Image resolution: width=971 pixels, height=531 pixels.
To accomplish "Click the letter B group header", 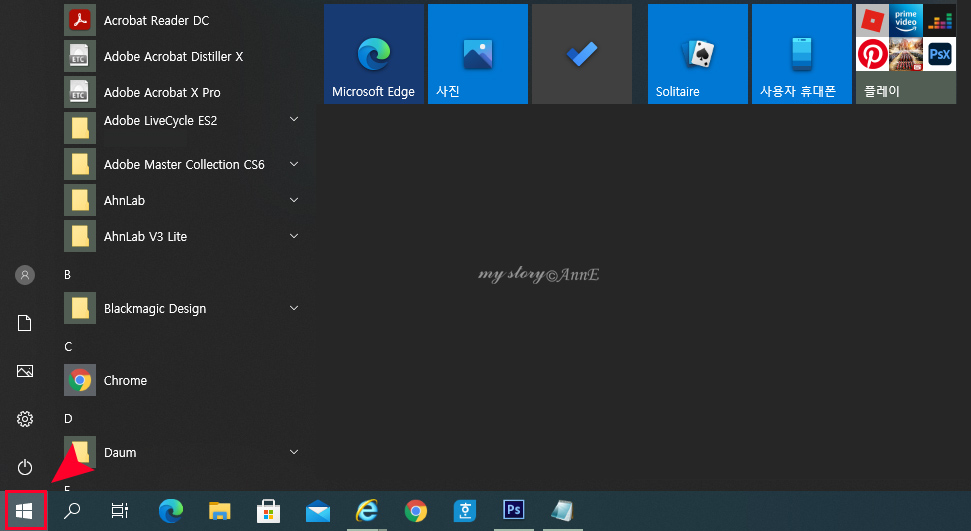I will [x=67, y=274].
